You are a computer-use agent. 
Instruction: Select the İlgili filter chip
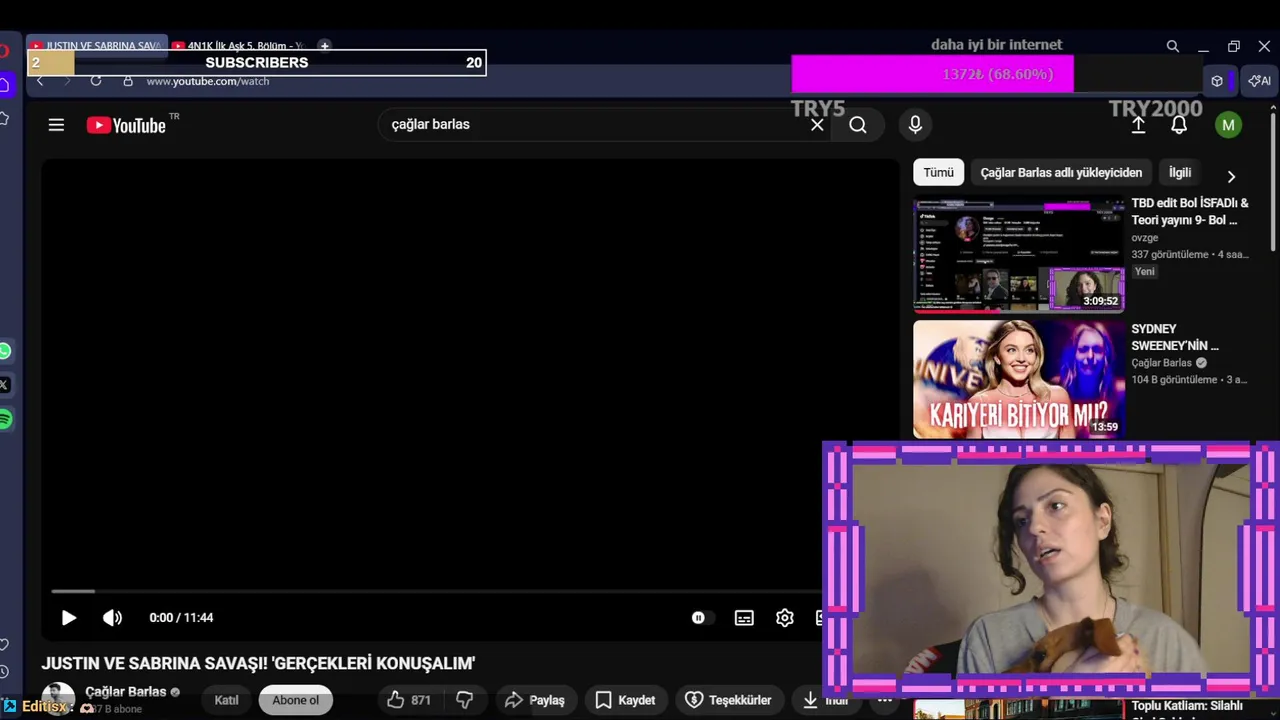click(x=1180, y=172)
